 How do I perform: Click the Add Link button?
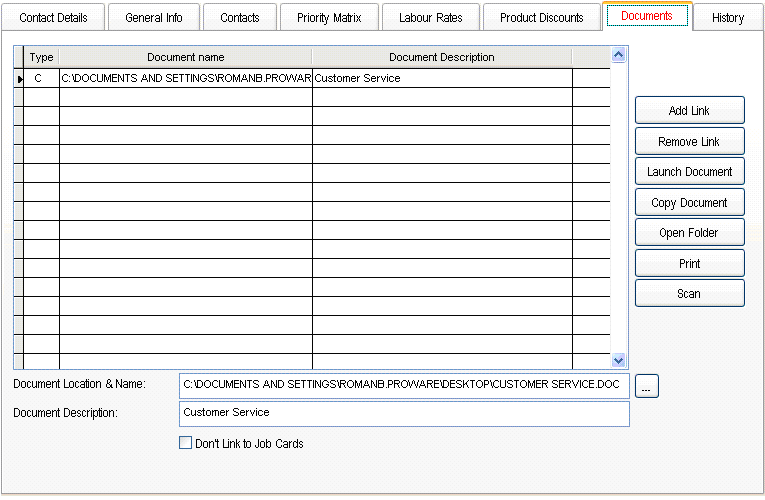click(x=689, y=111)
